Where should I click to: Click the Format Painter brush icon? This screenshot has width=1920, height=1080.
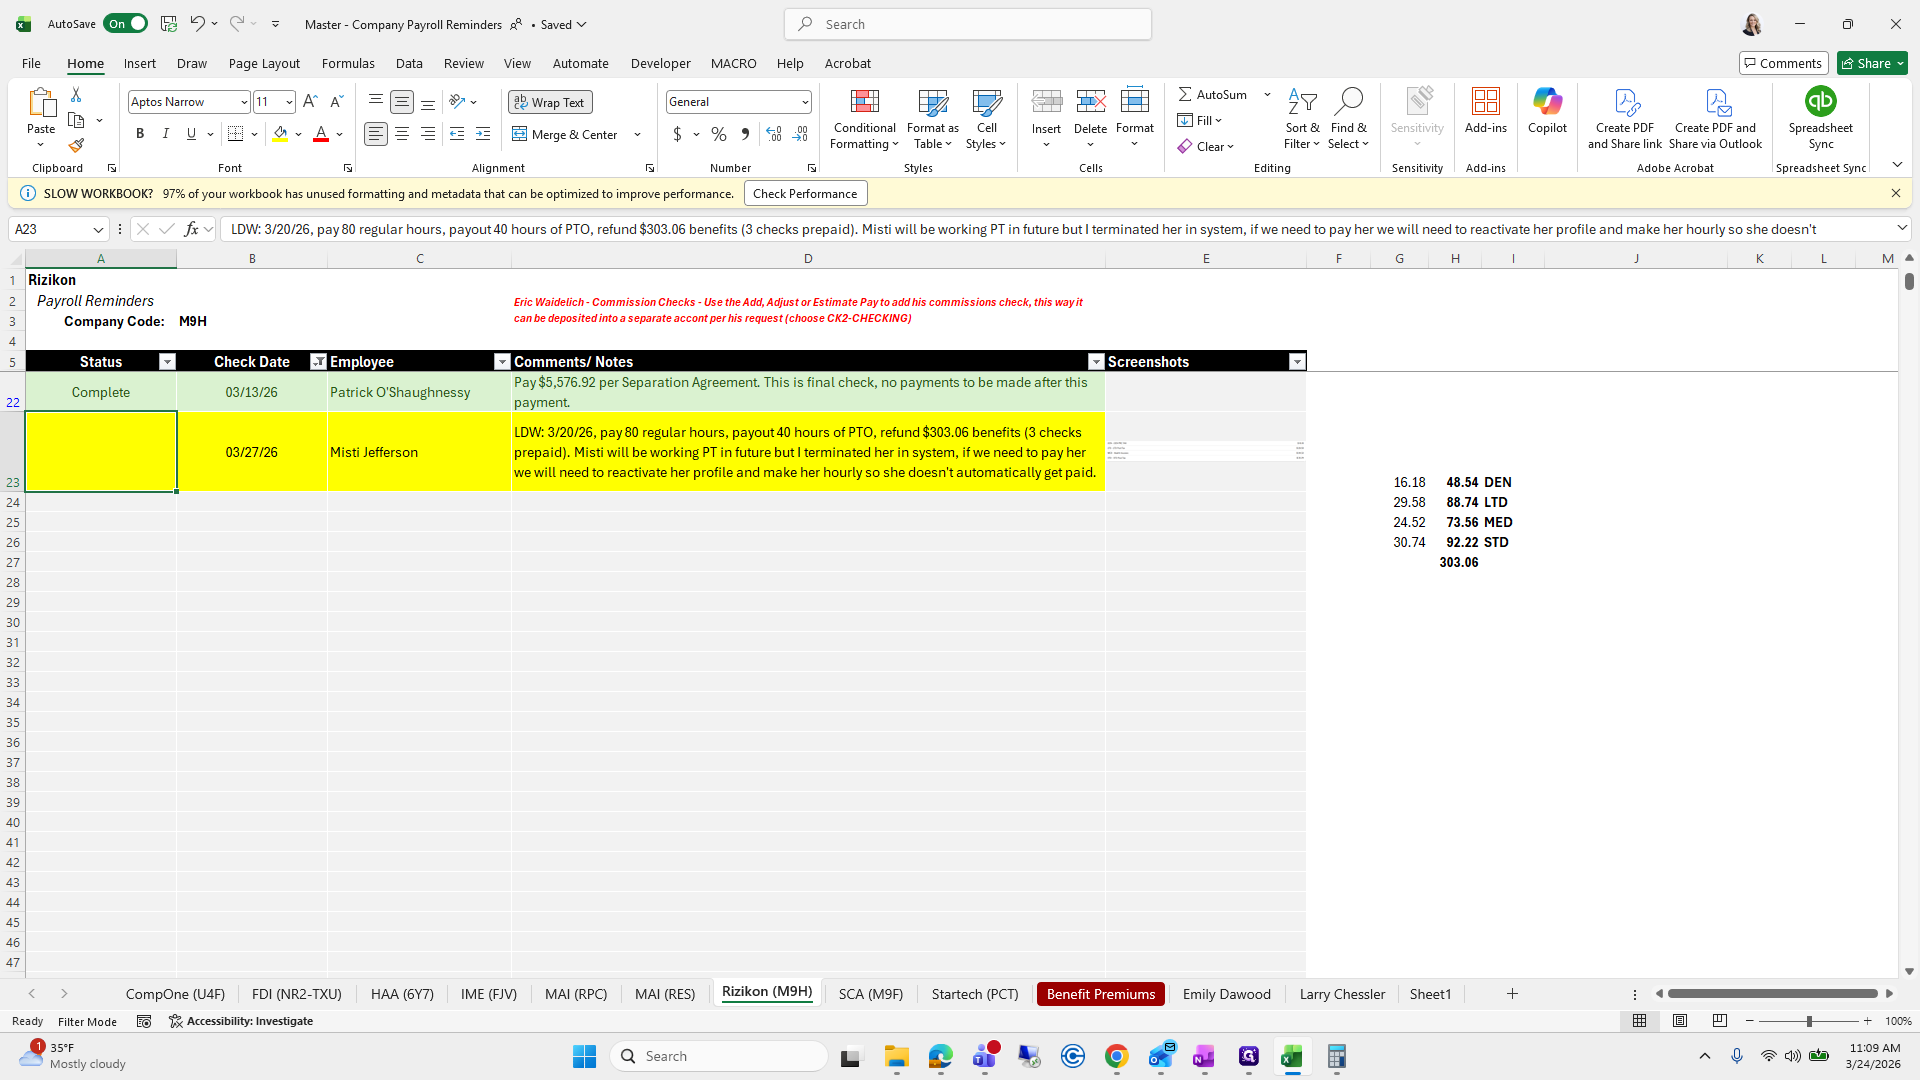tap(76, 146)
